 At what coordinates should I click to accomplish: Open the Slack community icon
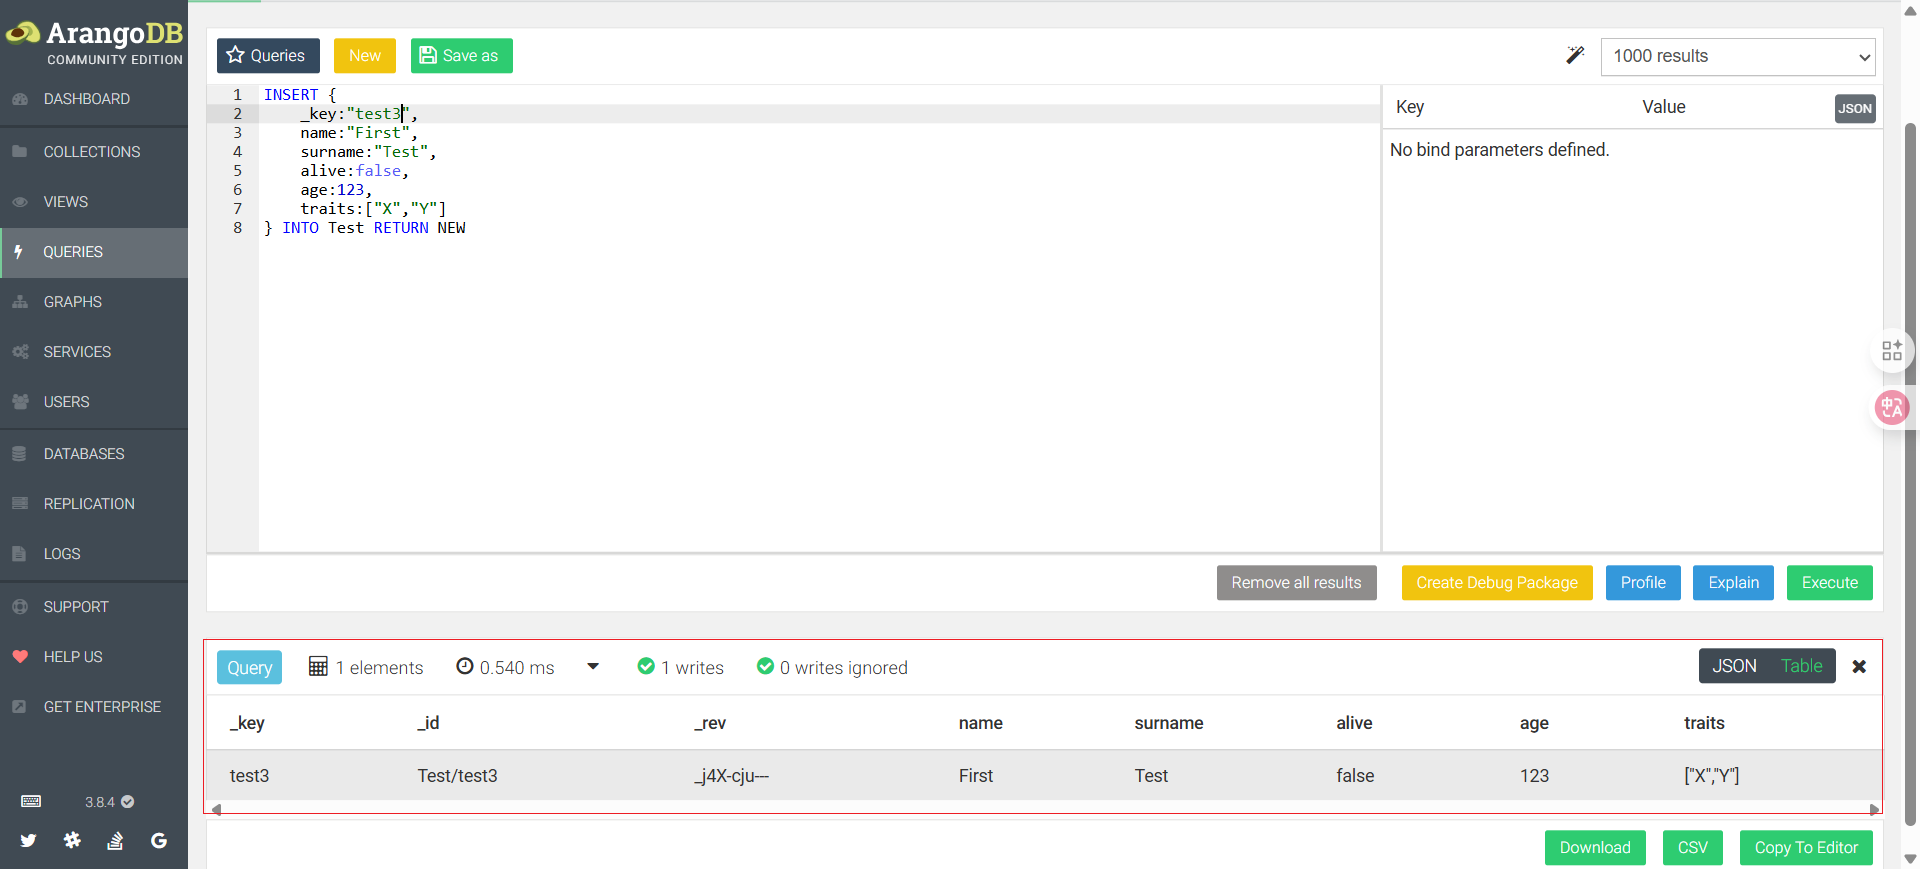coord(72,841)
